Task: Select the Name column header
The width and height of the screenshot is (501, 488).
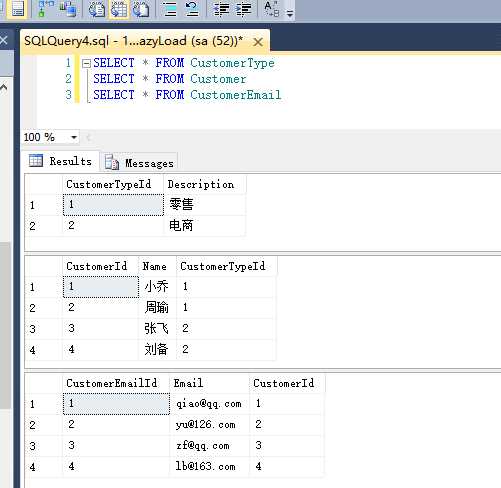Action: [157, 266]
